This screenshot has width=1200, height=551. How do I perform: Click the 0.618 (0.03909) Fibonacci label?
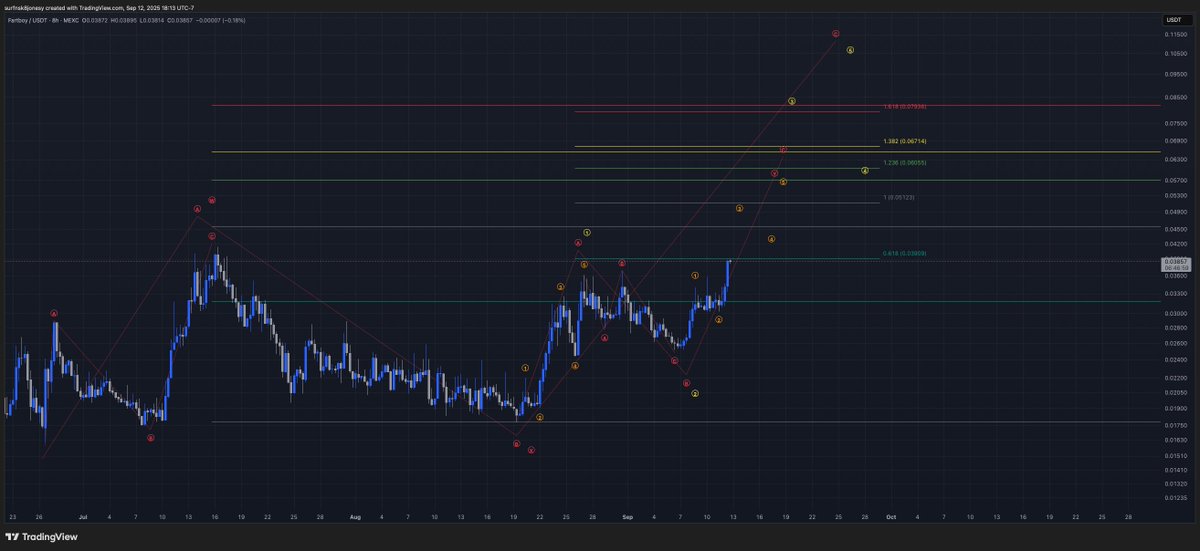[905, 253]
